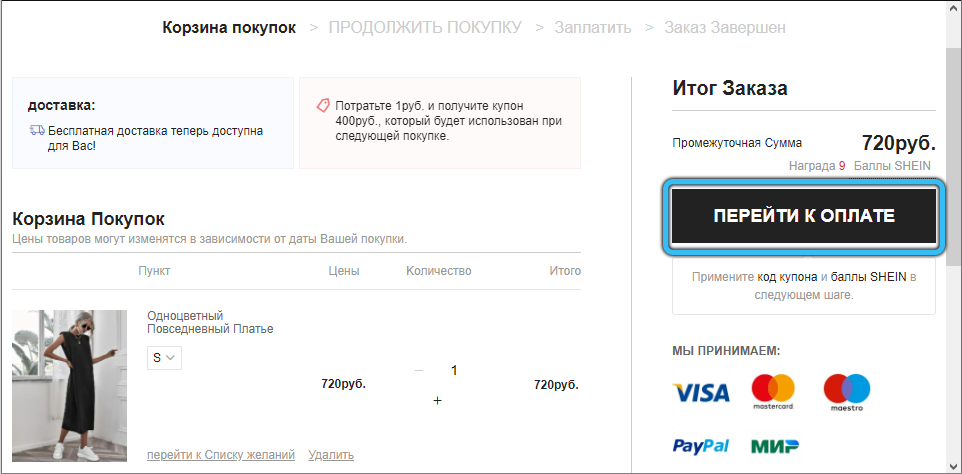Click the Бесплатная доставка notice text
Screen dimensions: 962x474
point(155,139)
